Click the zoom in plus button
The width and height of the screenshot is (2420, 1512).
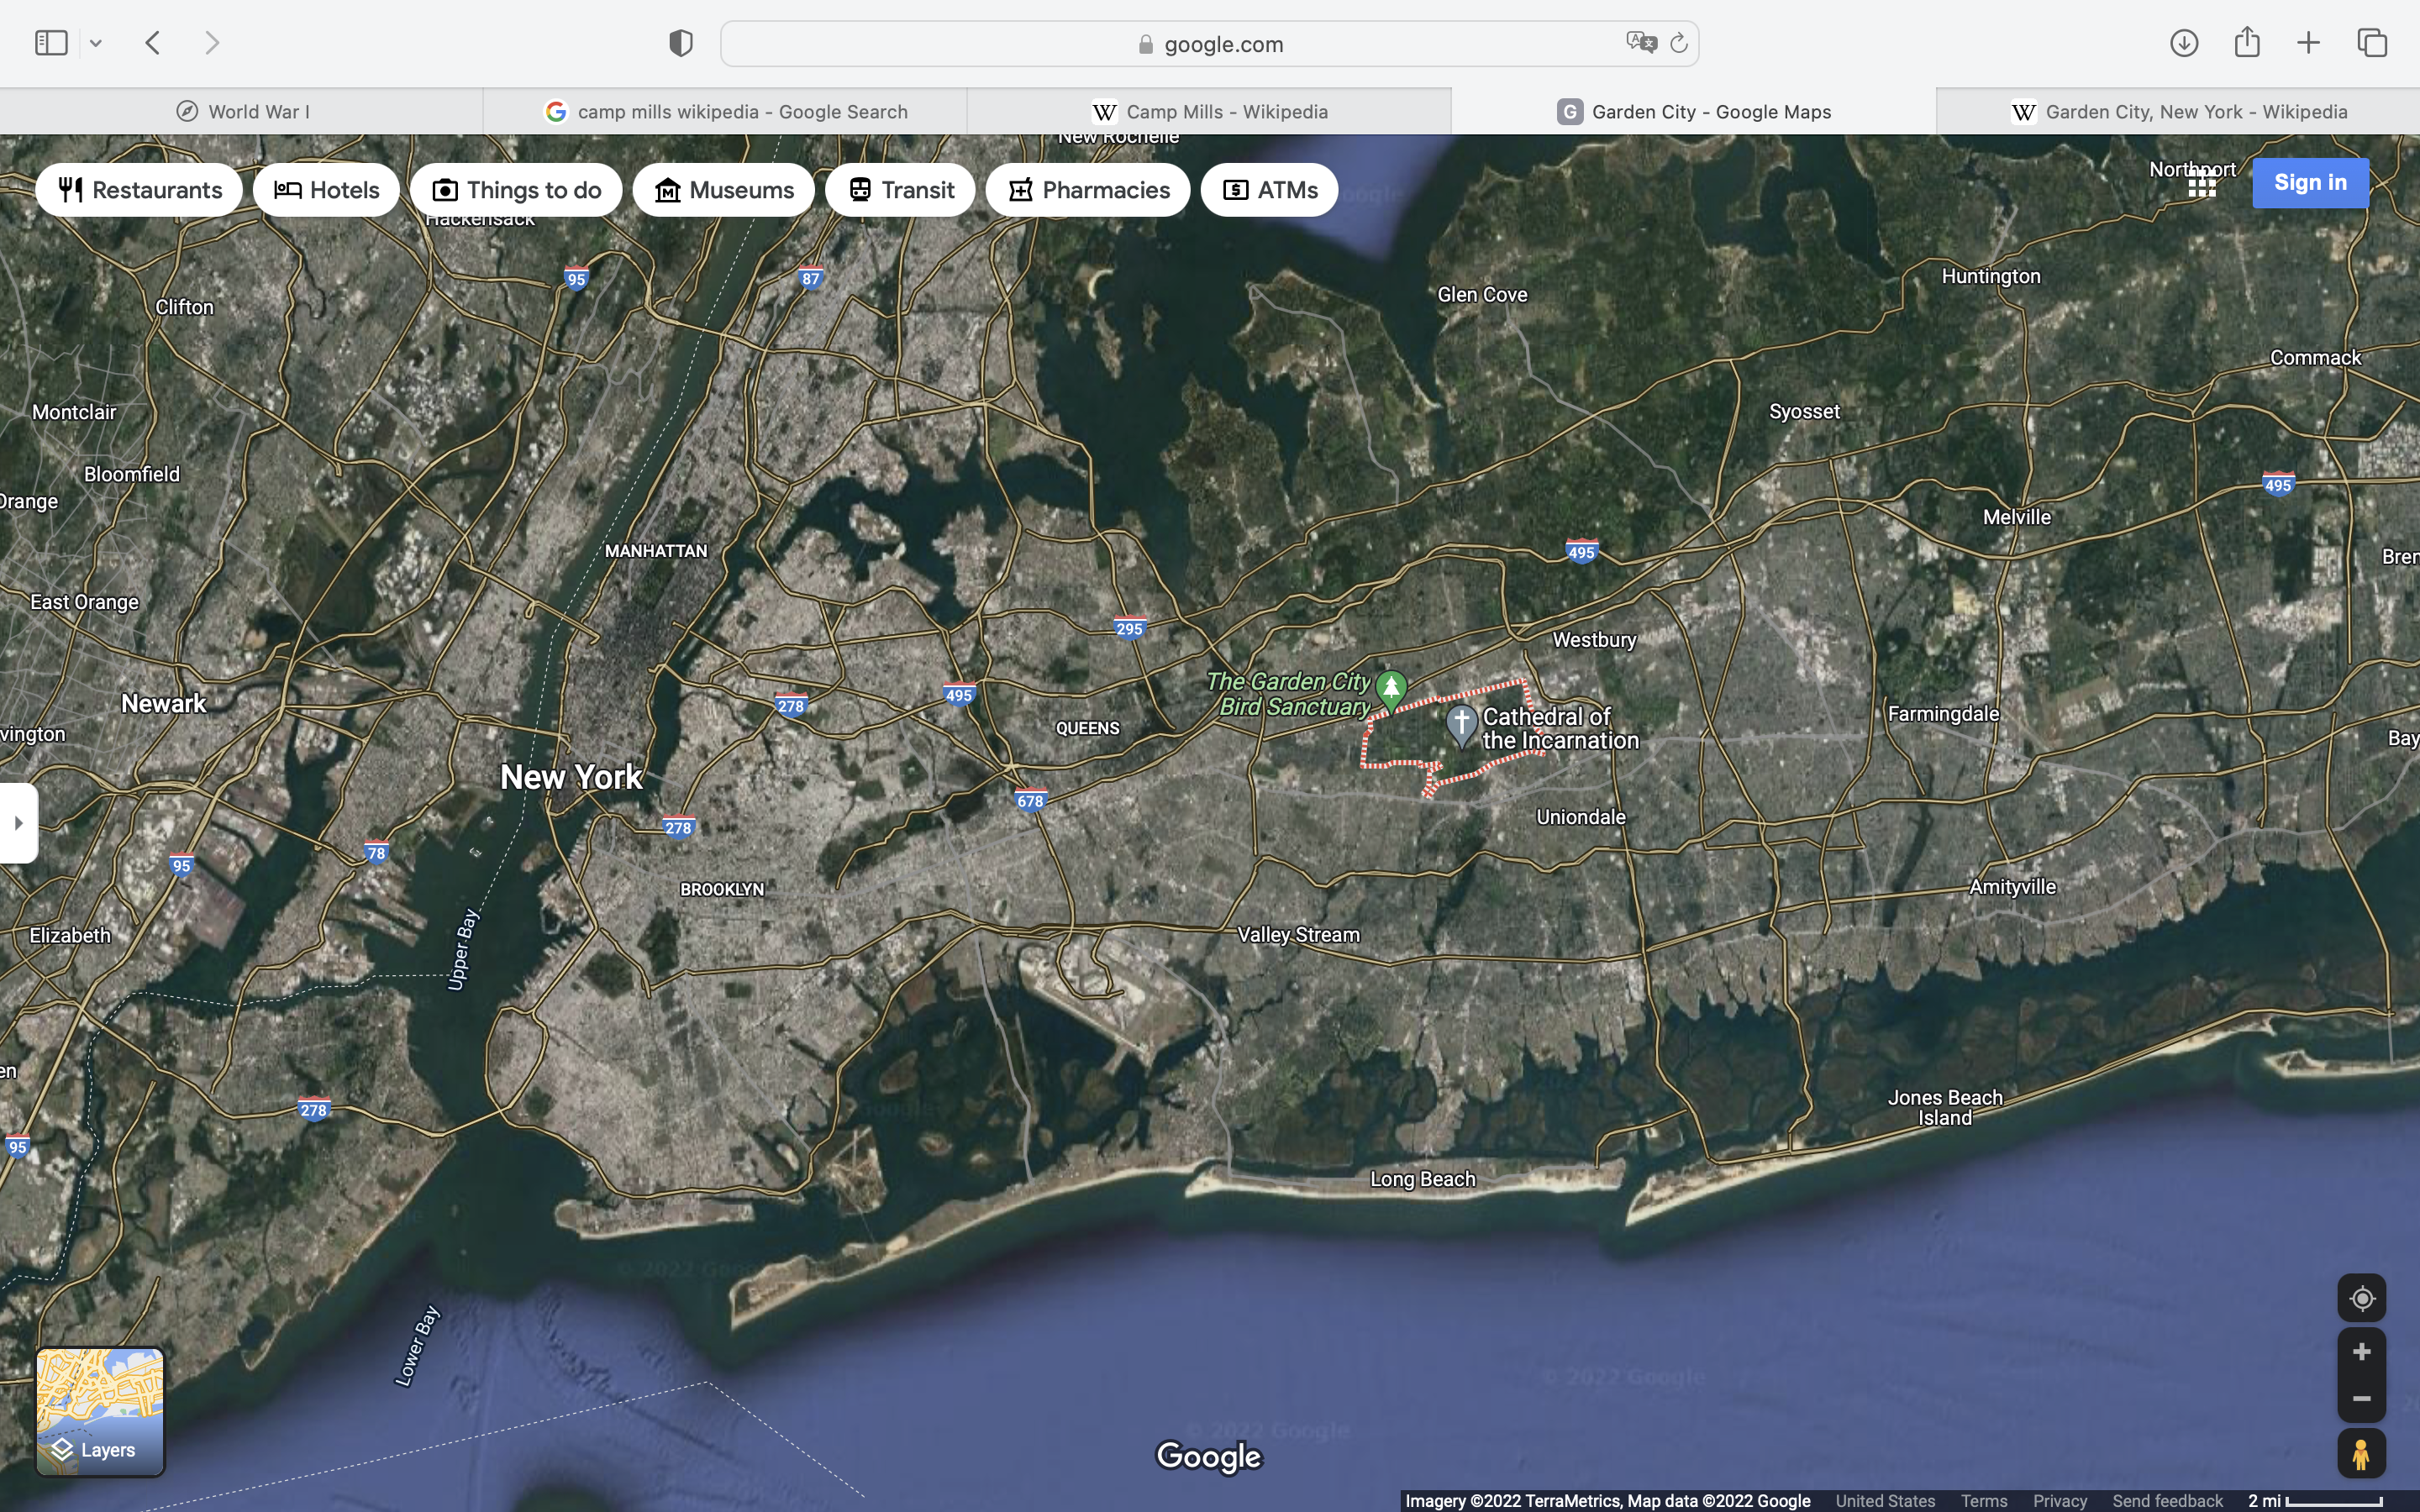[2361, 1352]
